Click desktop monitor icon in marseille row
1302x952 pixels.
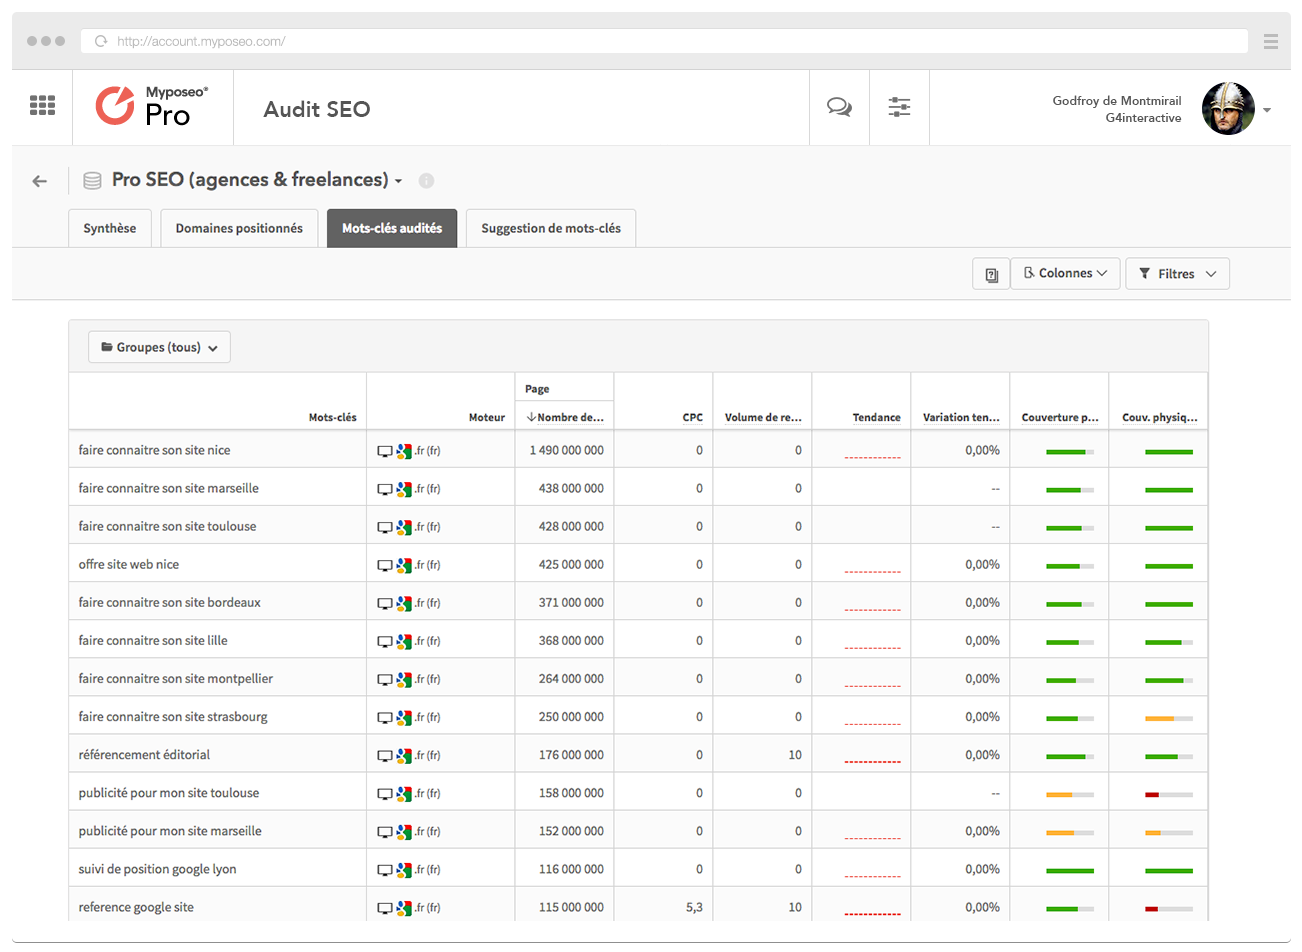pos(385,489)
